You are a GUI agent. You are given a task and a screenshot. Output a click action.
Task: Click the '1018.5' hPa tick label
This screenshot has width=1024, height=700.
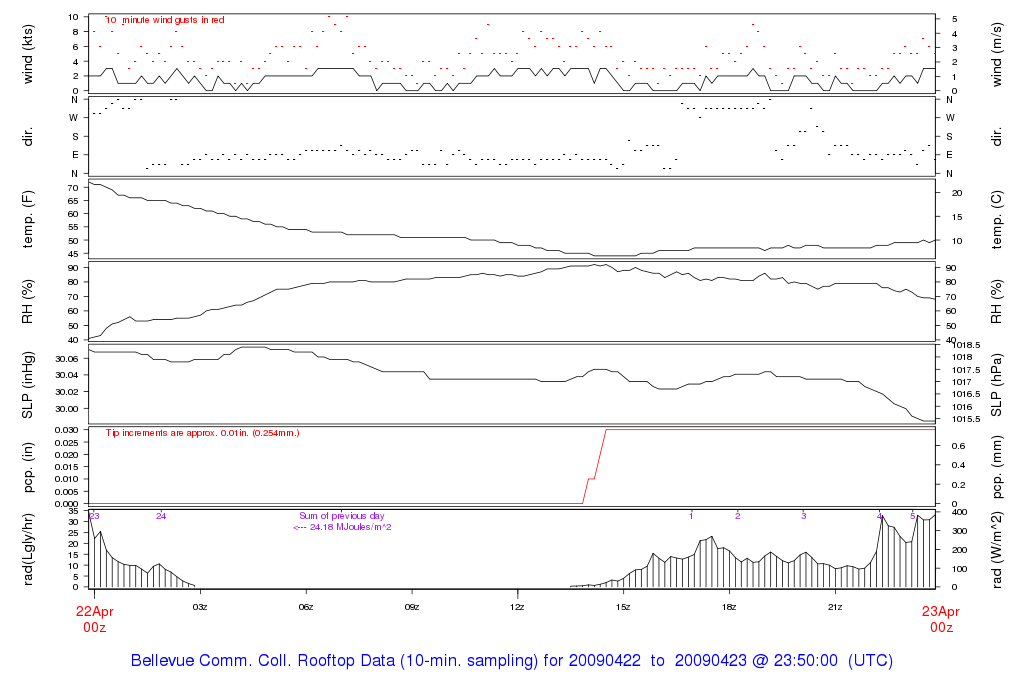point(967,345)
